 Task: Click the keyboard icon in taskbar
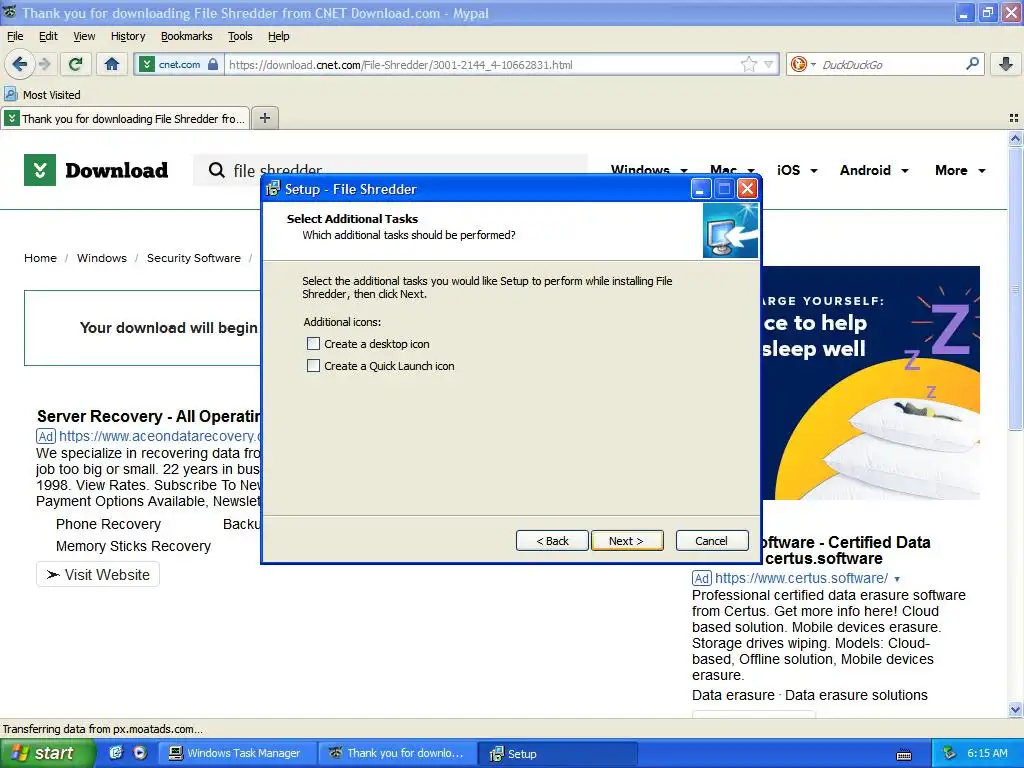tap(904, 755)
